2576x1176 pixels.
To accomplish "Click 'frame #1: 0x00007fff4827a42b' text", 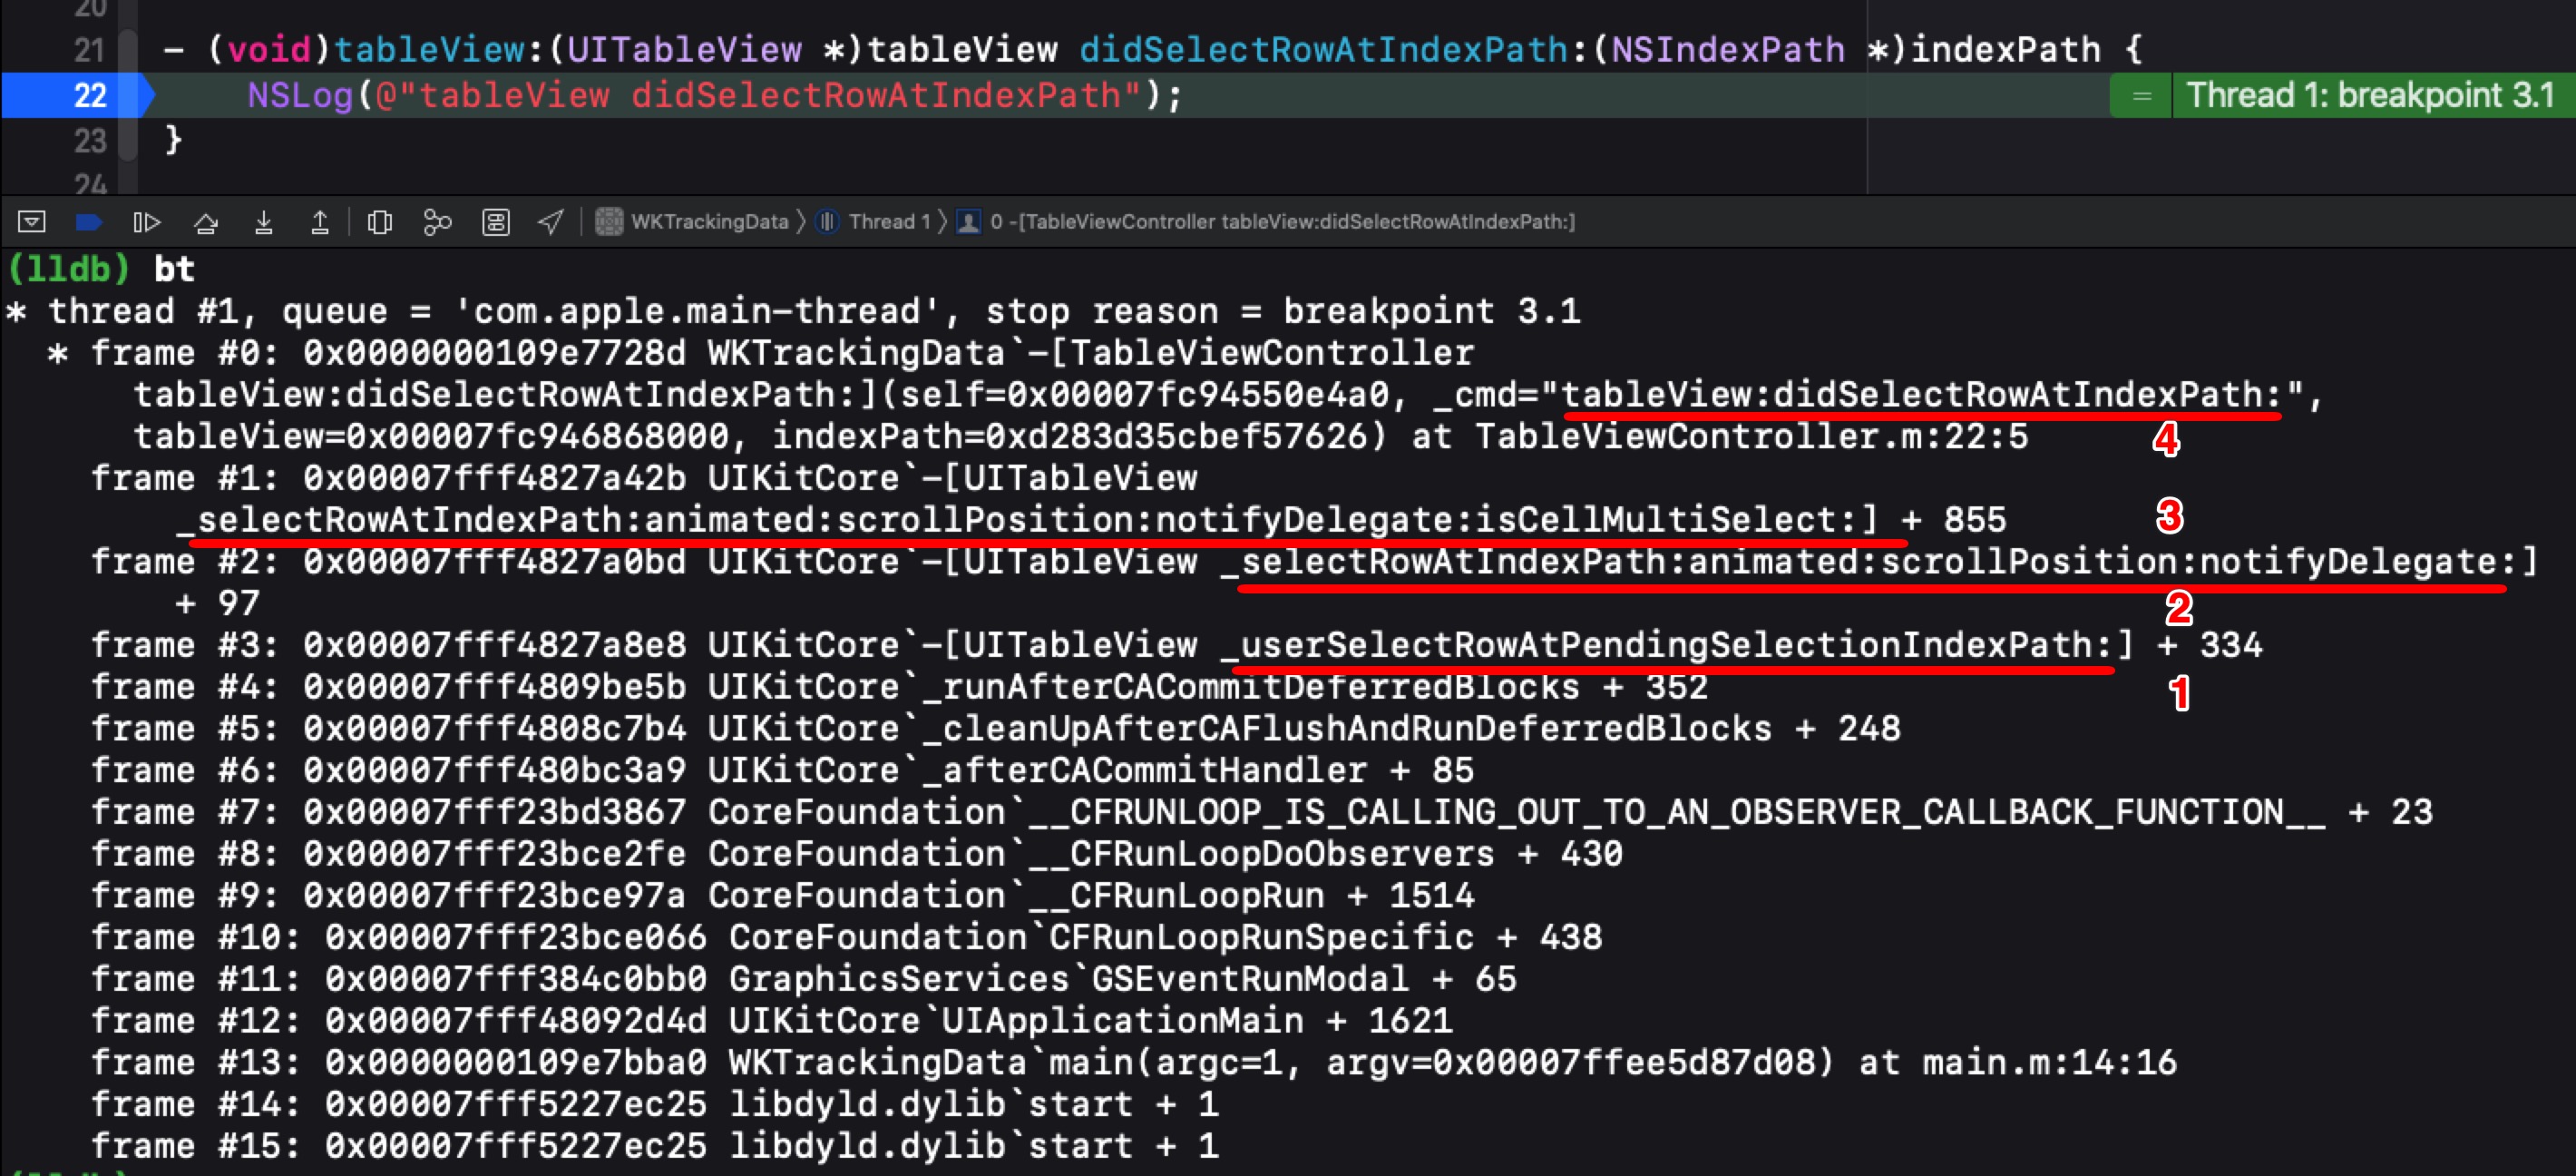I will coord(388,478).
